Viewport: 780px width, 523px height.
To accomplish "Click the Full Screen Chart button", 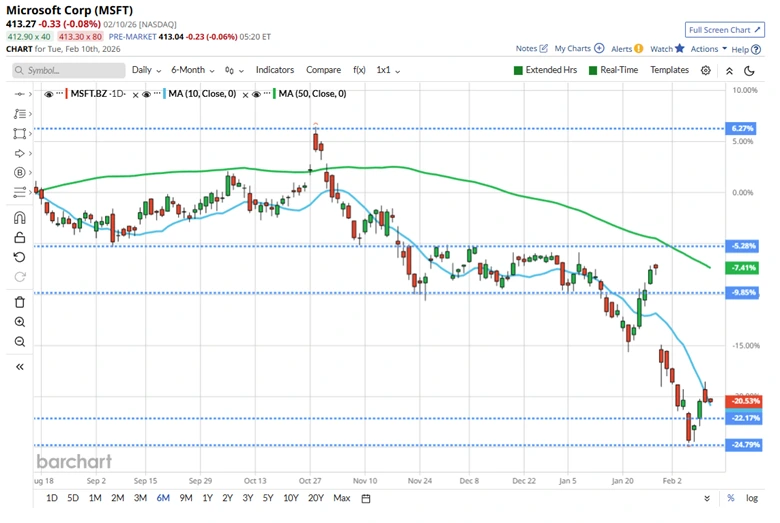I will (724, 30).
